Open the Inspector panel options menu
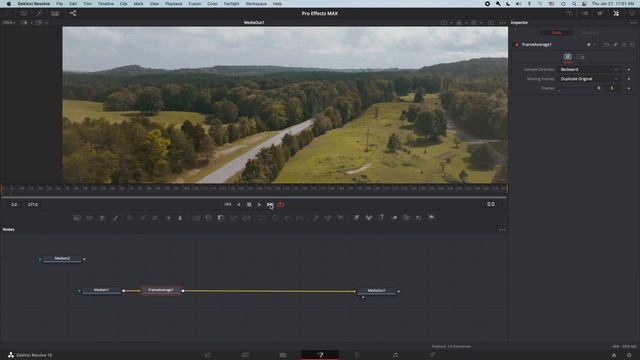 pos(633,22)
